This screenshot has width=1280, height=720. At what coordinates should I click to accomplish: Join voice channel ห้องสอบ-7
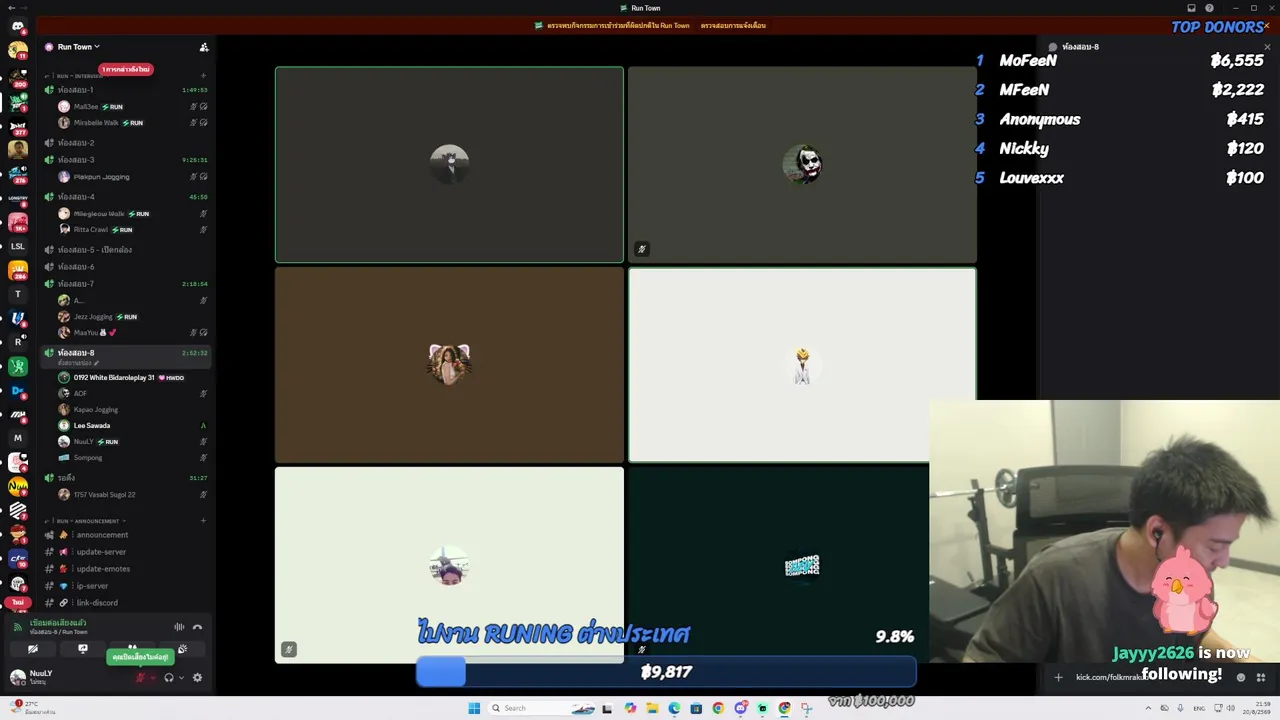[126, 284]
